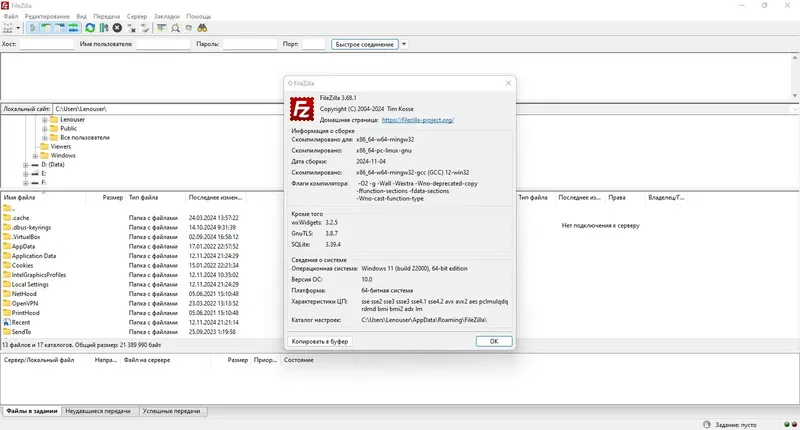Close the О FileZilla dialog with X

pyautogui.click(x=508, y=83)
